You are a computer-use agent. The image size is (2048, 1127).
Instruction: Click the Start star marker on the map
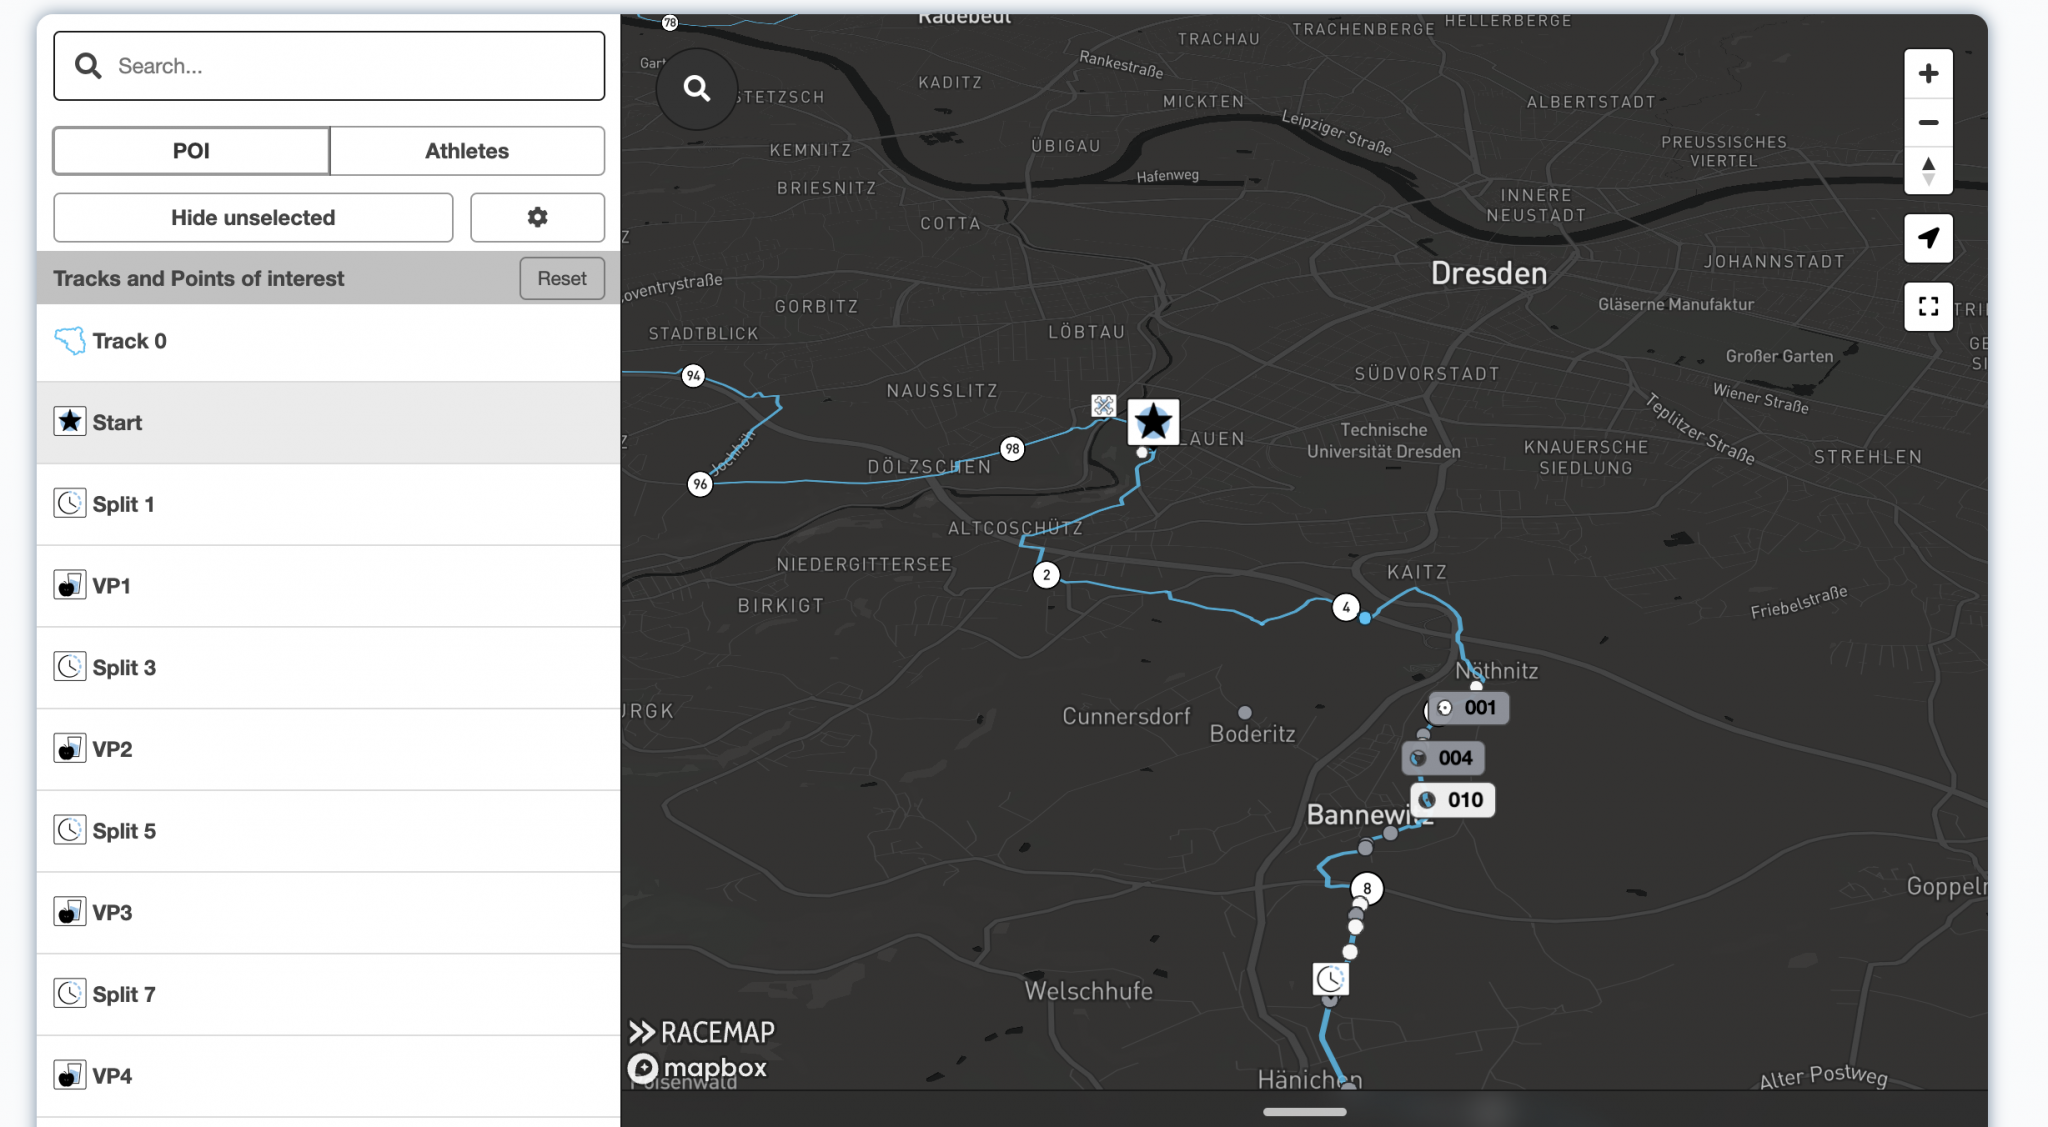1153,421
